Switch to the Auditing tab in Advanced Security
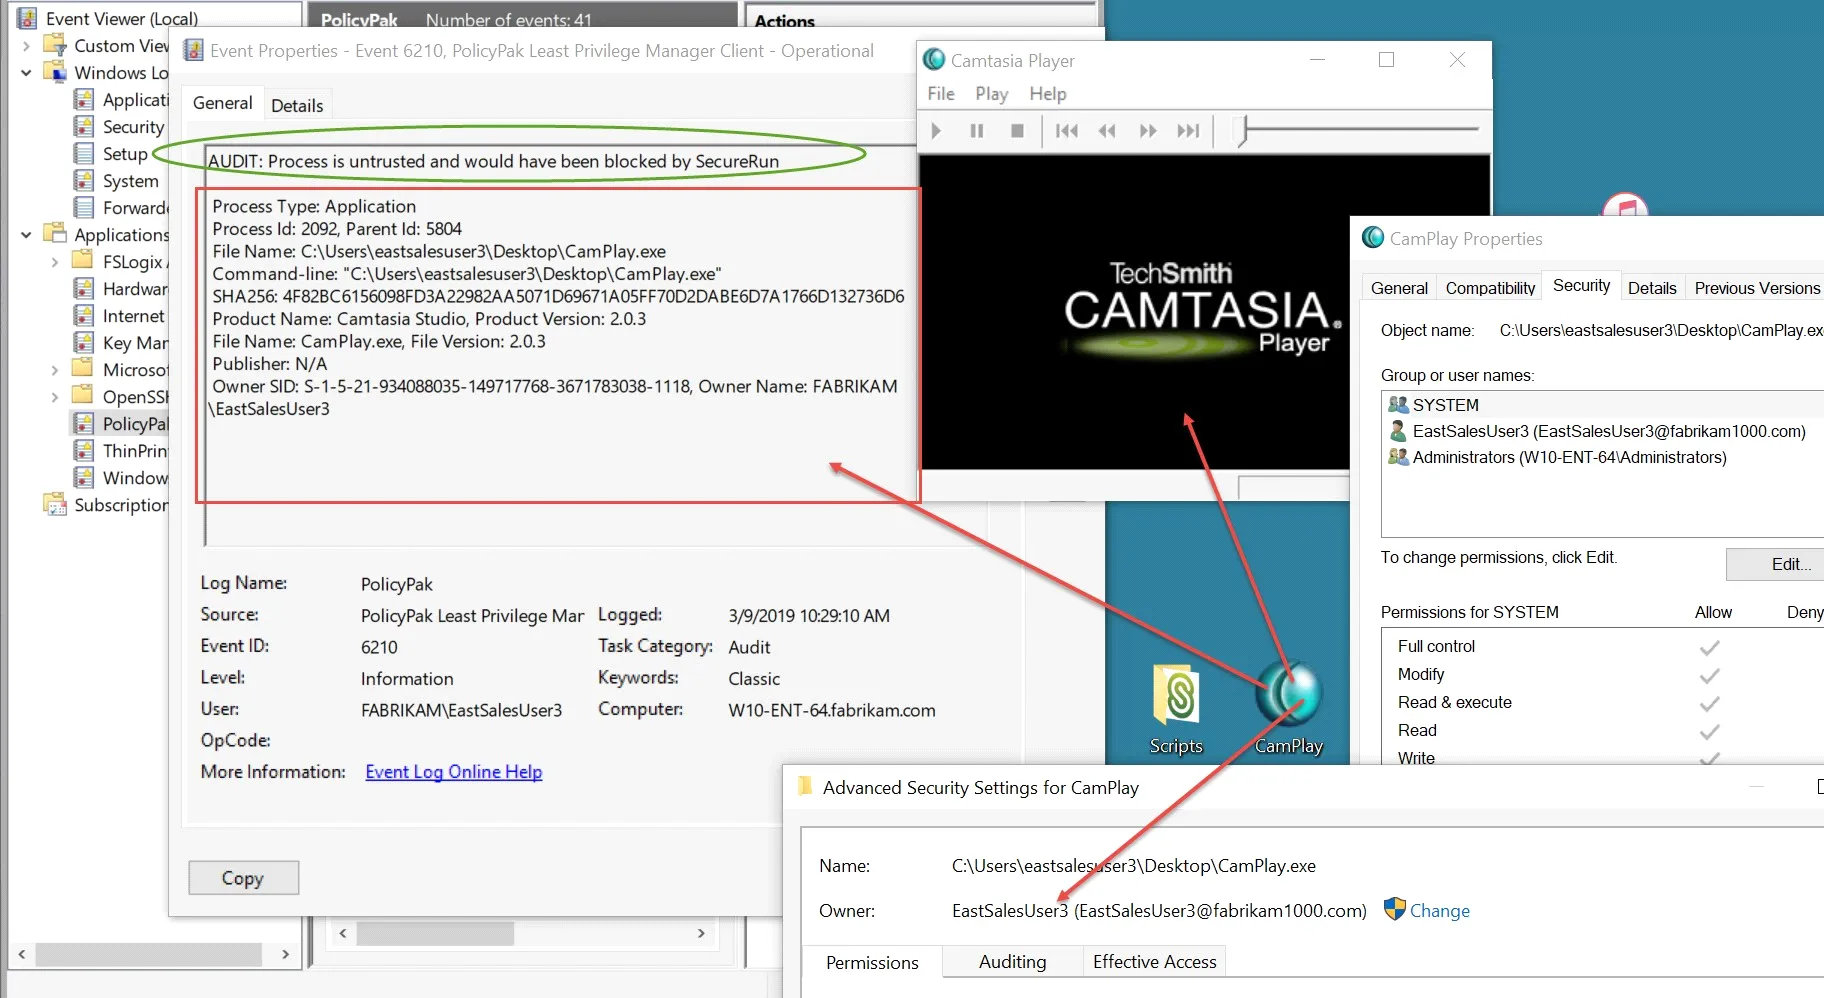The height and width of the screenshot is (998, 1824). click(1012, 961)
